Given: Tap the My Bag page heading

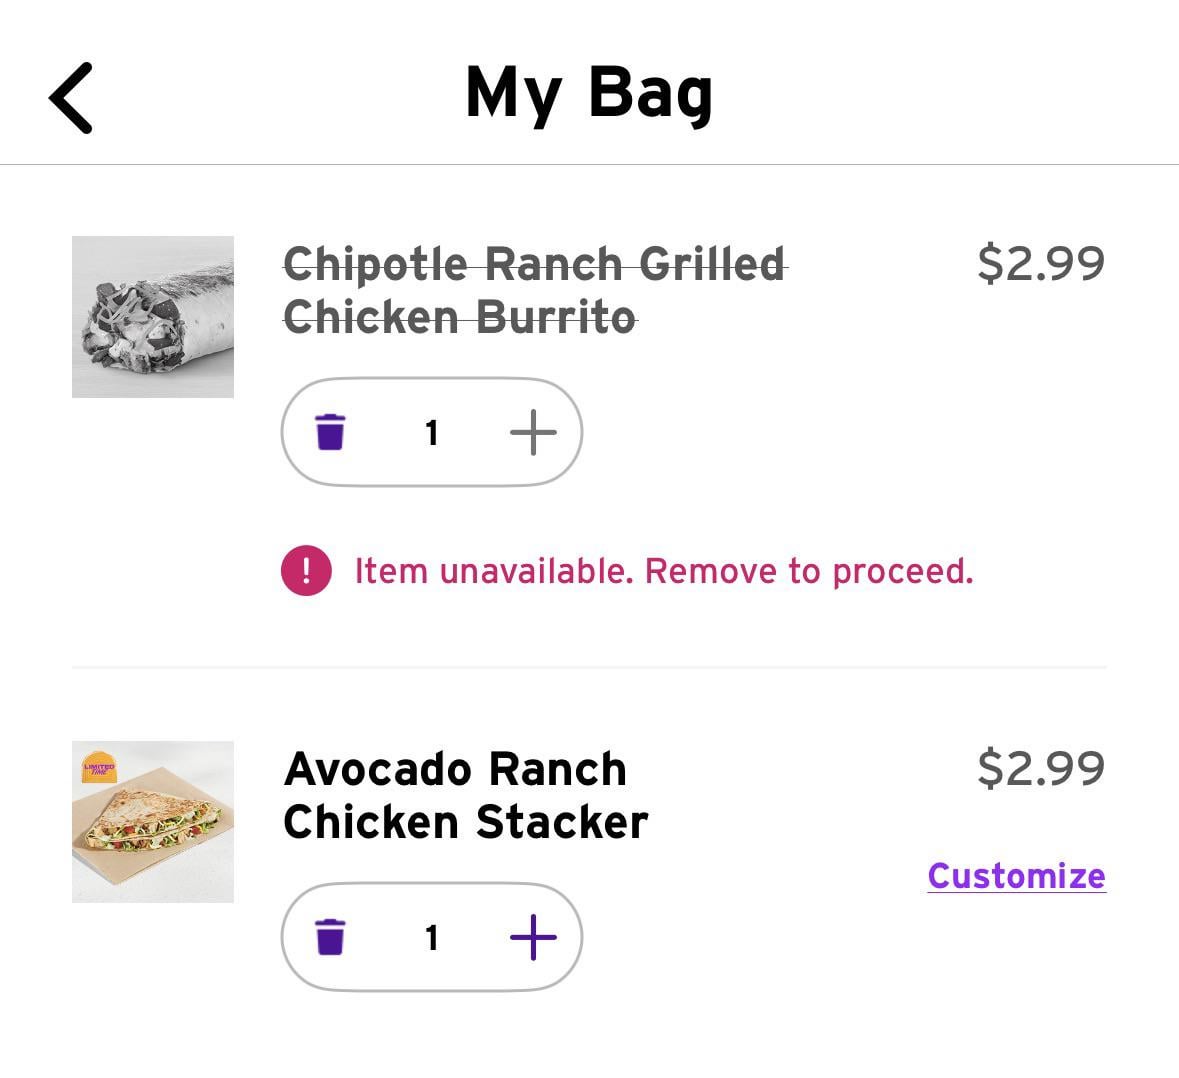Looking at the screenshot, I should 589,94.
